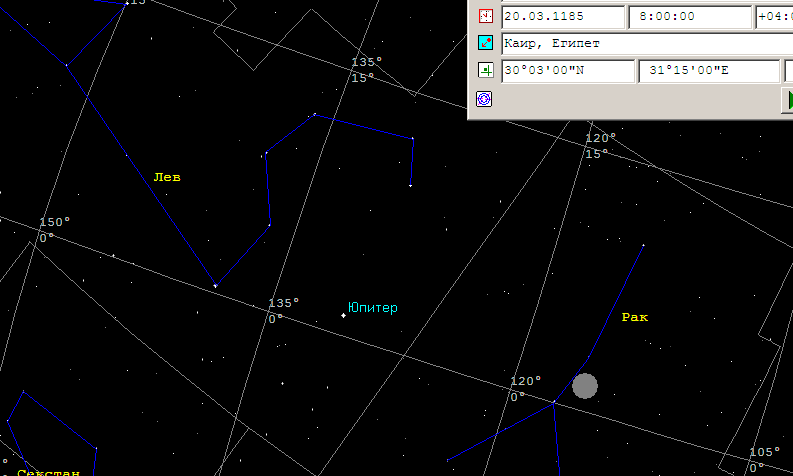Click the green crosshair coordinates icon
This screenshot has width=793, height=476.
tap(486, 70)
